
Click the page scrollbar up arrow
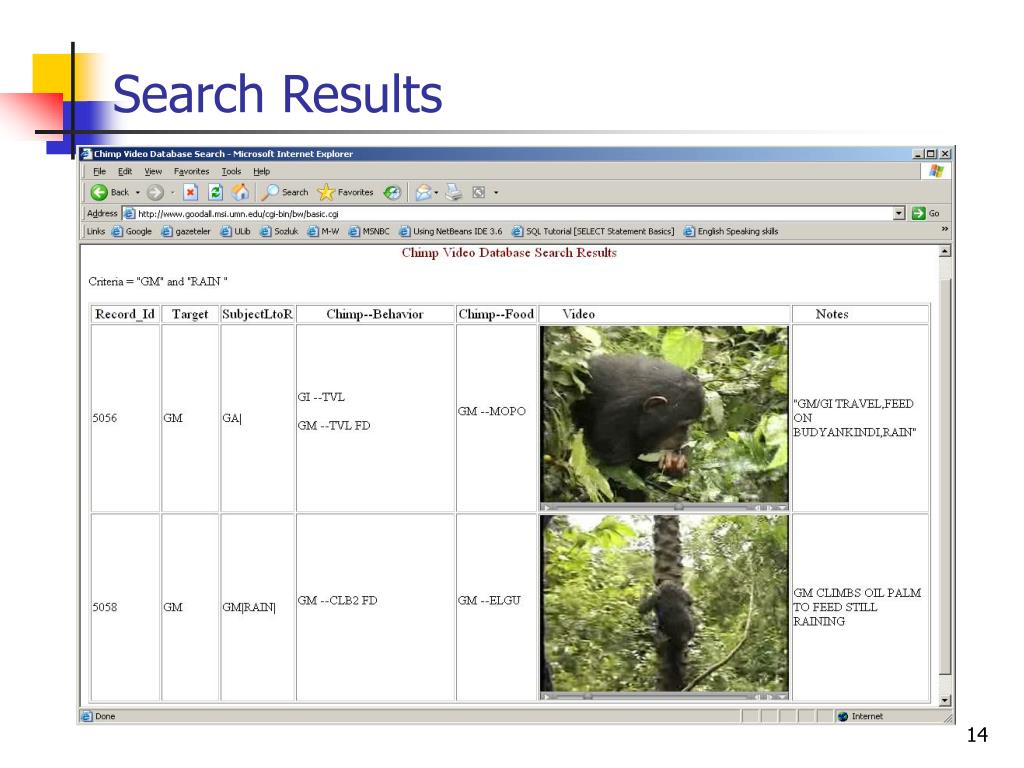coord(944,251)
